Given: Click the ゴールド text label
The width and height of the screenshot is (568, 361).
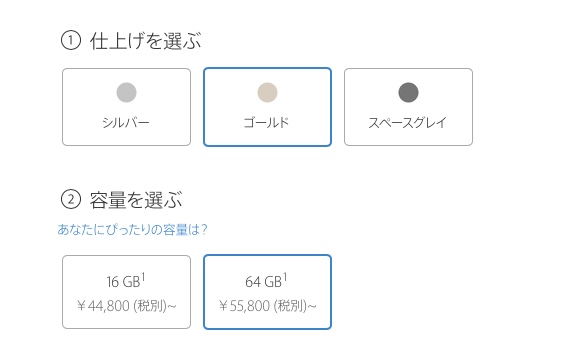Looking at the screenshot, I should point(267,122).
